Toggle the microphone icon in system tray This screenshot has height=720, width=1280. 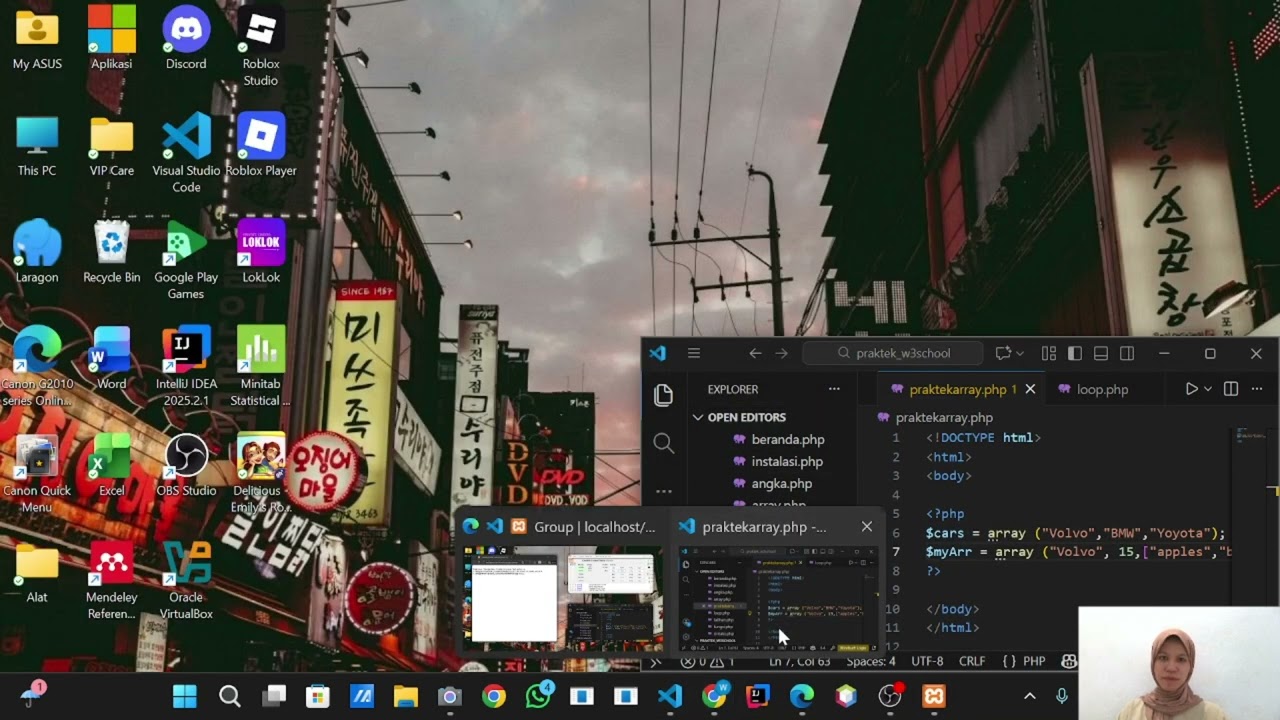(x=1062, y=696)
